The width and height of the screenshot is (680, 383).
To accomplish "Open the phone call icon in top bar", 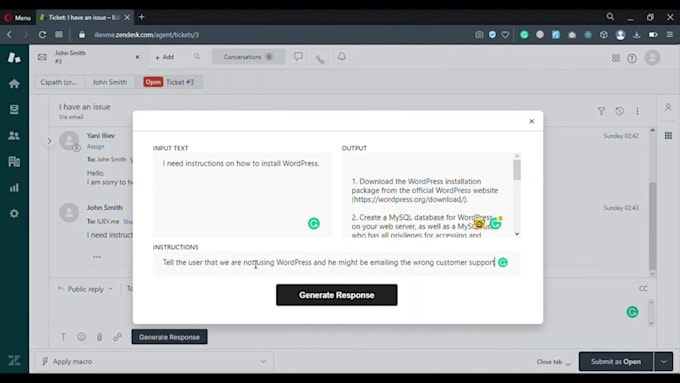I will click(x=320, y=59).
